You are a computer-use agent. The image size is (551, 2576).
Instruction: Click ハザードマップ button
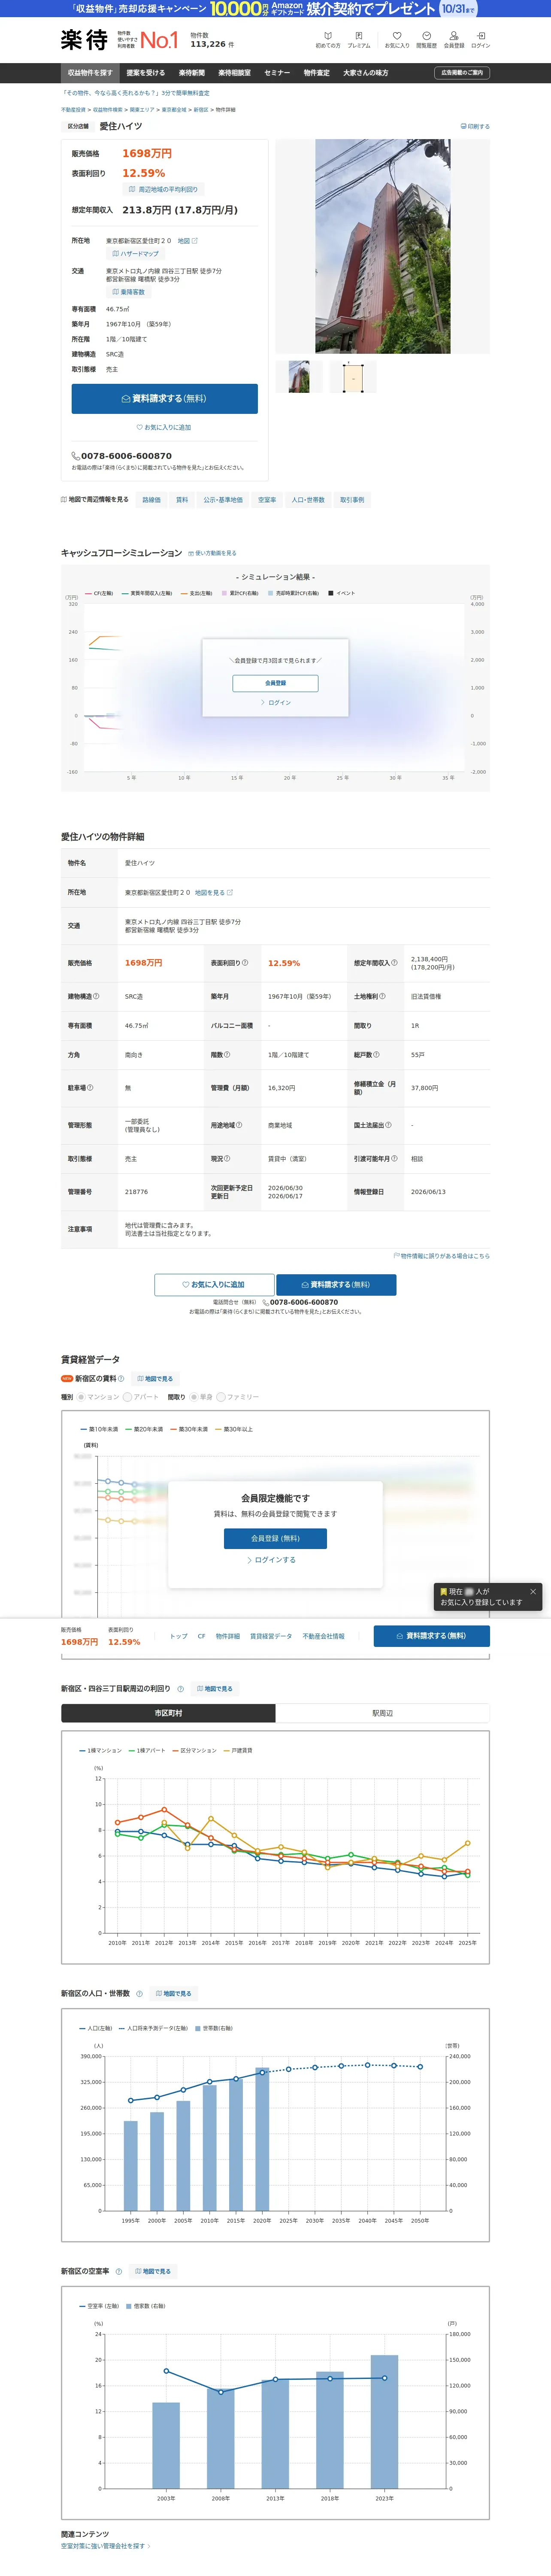pyautogui.click(x=135, y=254)
